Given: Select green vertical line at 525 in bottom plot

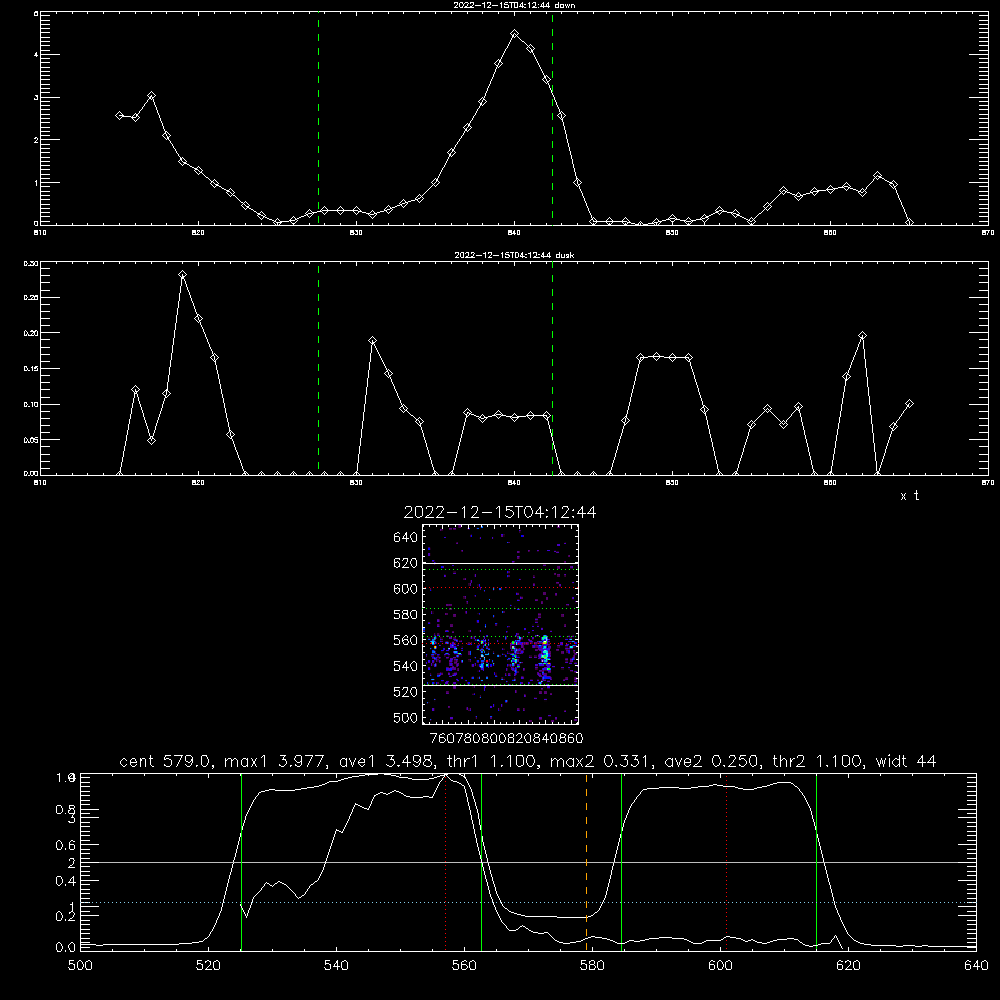Looking at the screenshot, I should click(241, 862).
